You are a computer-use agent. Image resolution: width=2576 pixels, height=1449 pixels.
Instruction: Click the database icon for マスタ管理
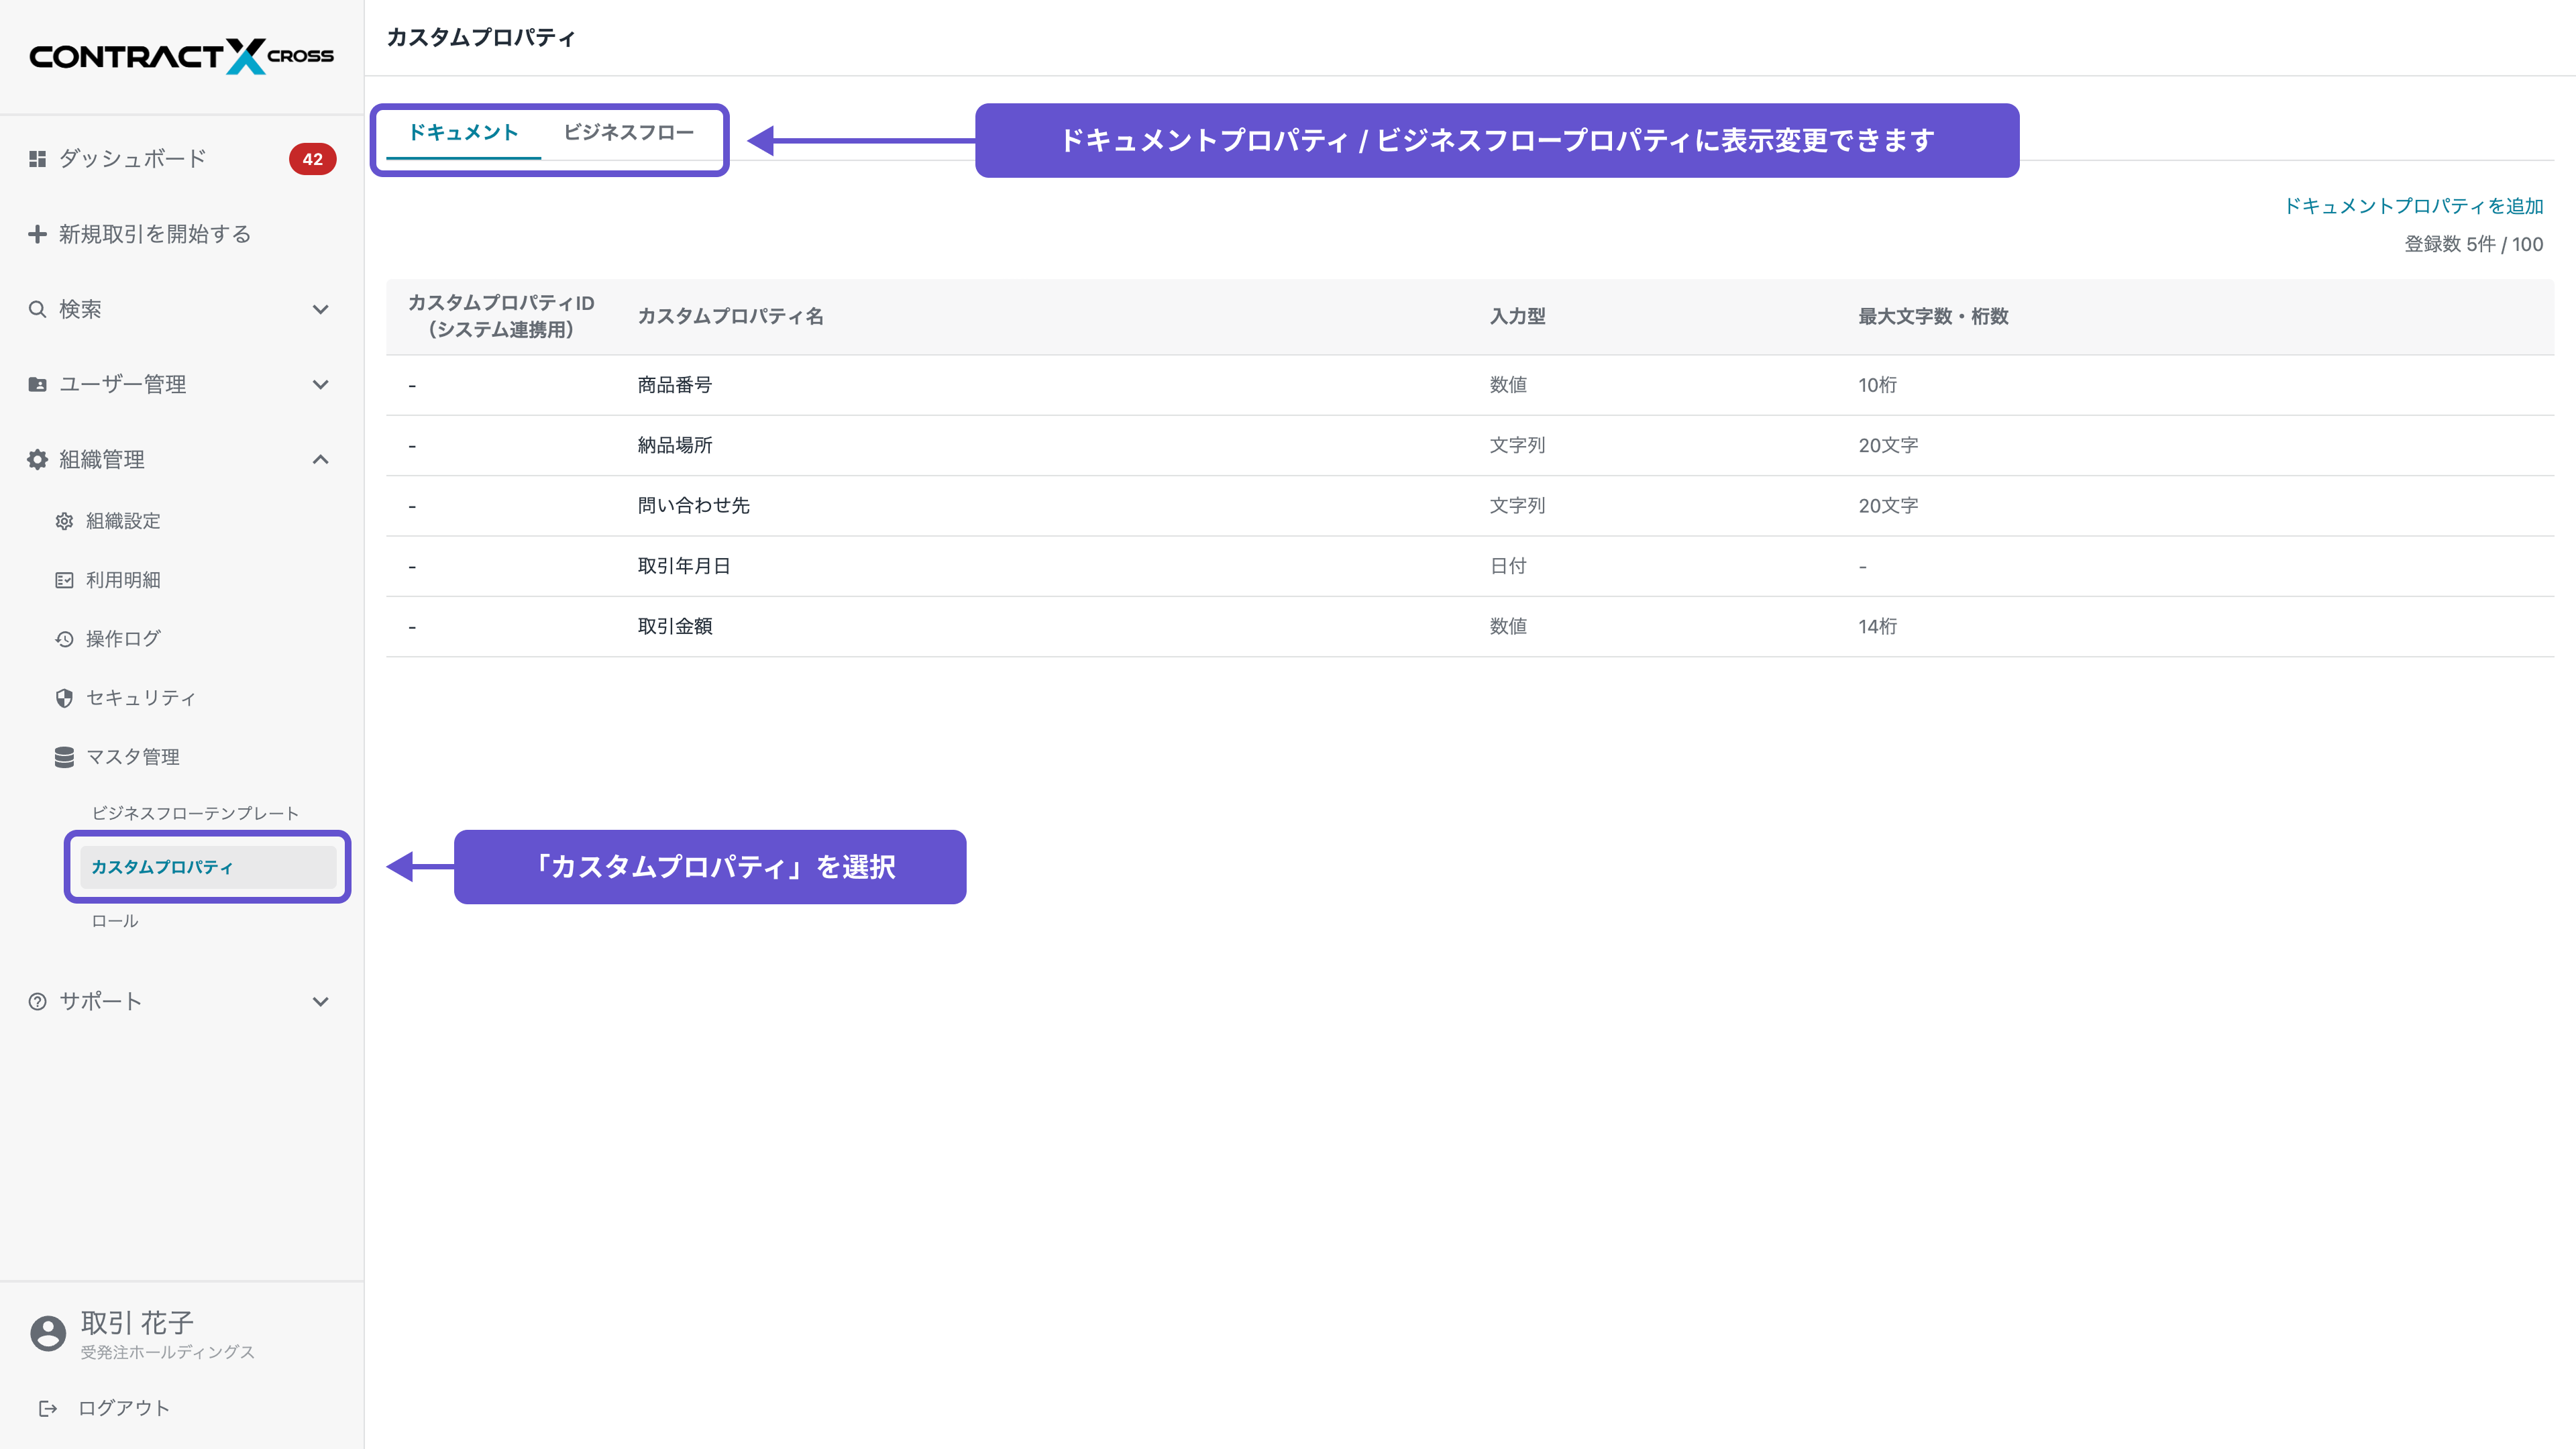[x=64, y=757]
